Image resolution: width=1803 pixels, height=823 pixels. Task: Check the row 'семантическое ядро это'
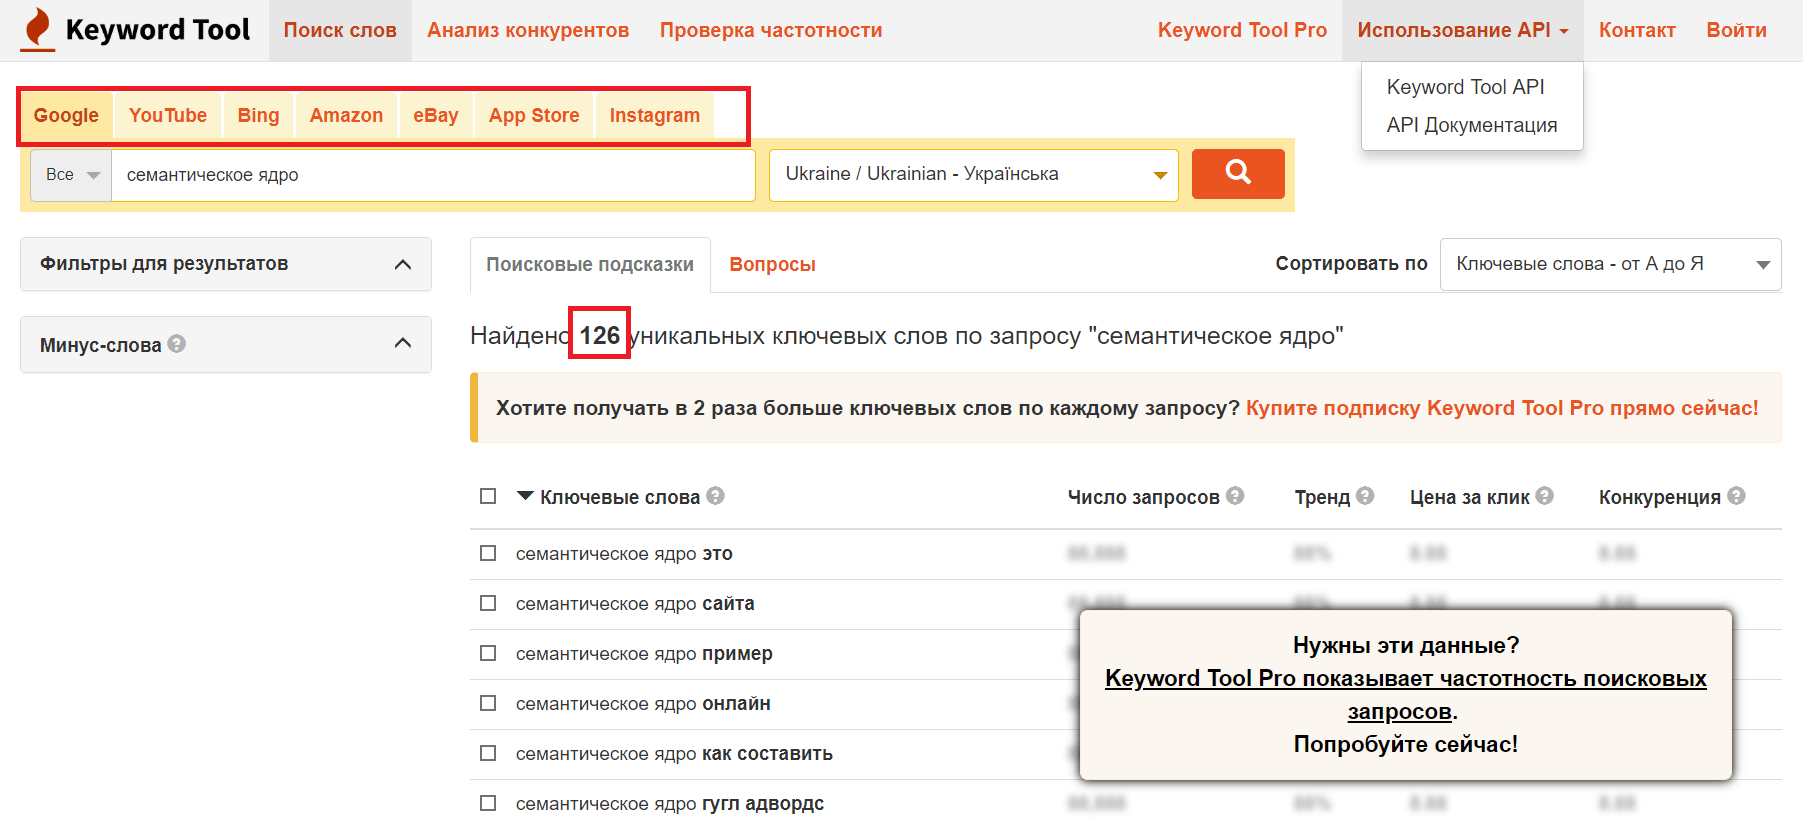coord(488,553)
